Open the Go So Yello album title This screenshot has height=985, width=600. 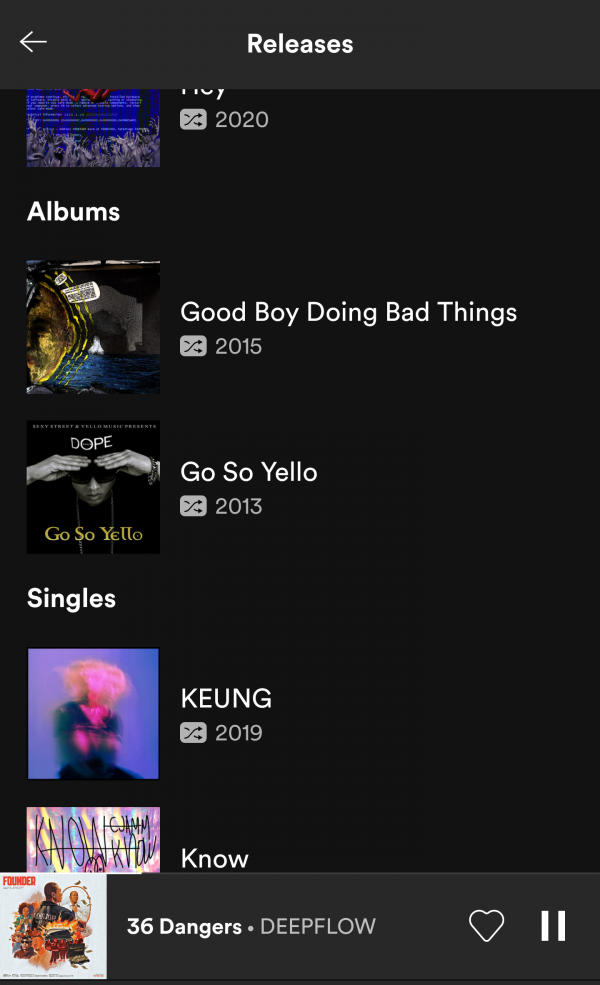click(248, 472)
